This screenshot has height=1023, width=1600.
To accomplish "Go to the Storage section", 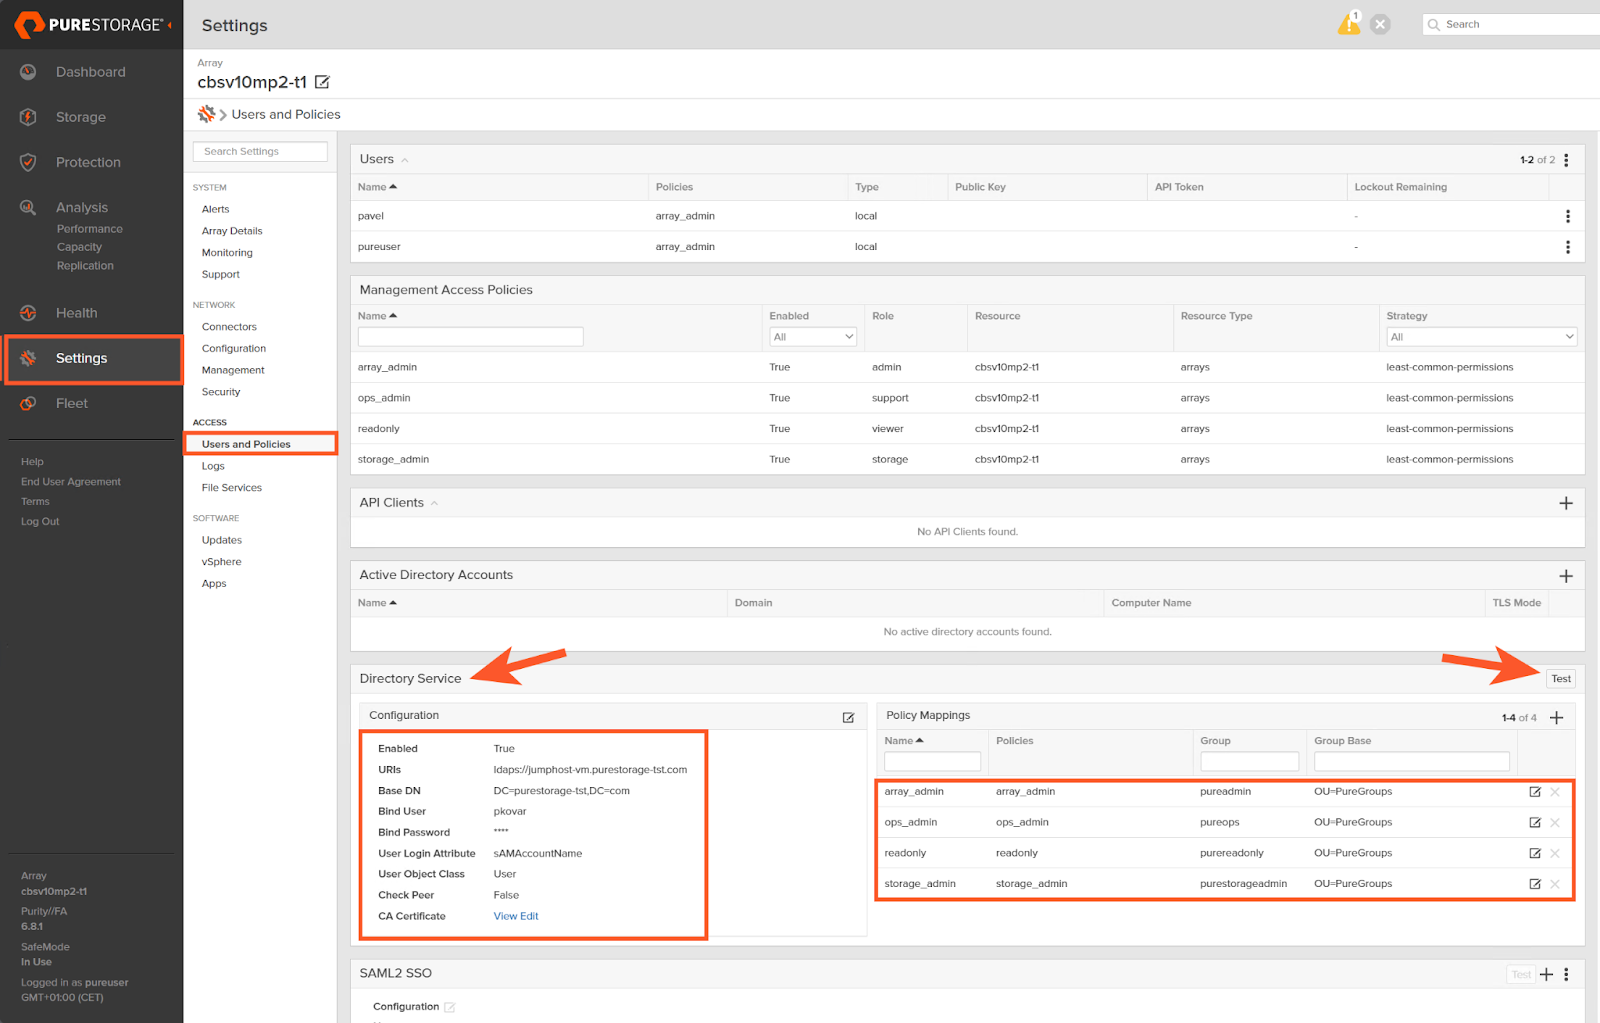I will [80, 117].
